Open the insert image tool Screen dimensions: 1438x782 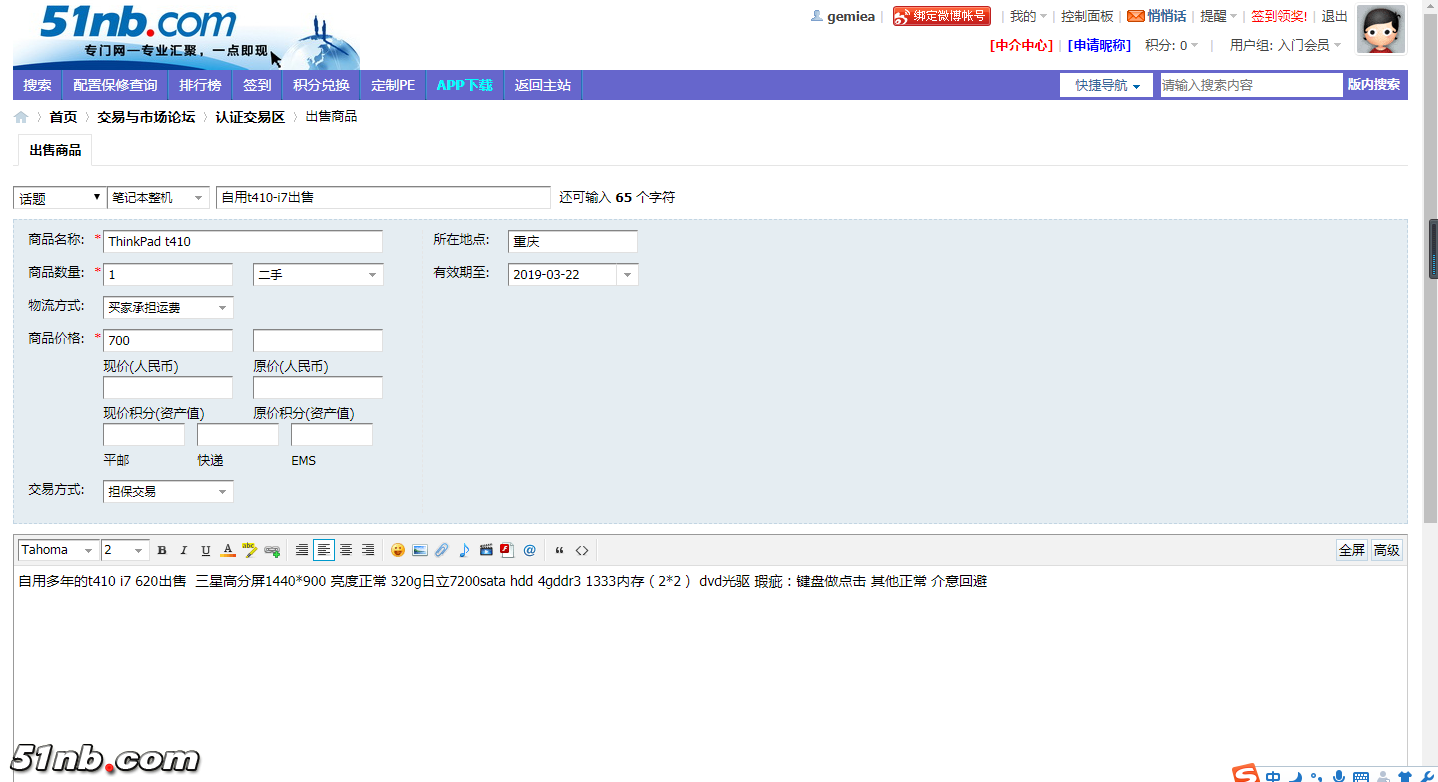point(420,549)
